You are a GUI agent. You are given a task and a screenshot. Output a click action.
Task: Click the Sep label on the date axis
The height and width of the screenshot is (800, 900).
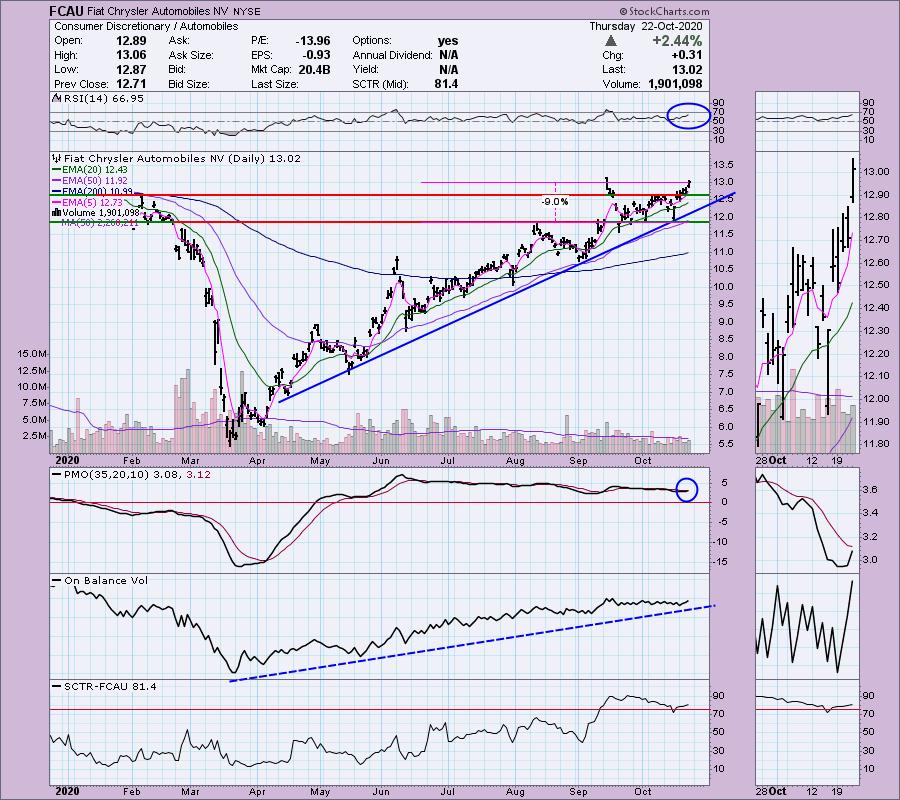[577, 461]
